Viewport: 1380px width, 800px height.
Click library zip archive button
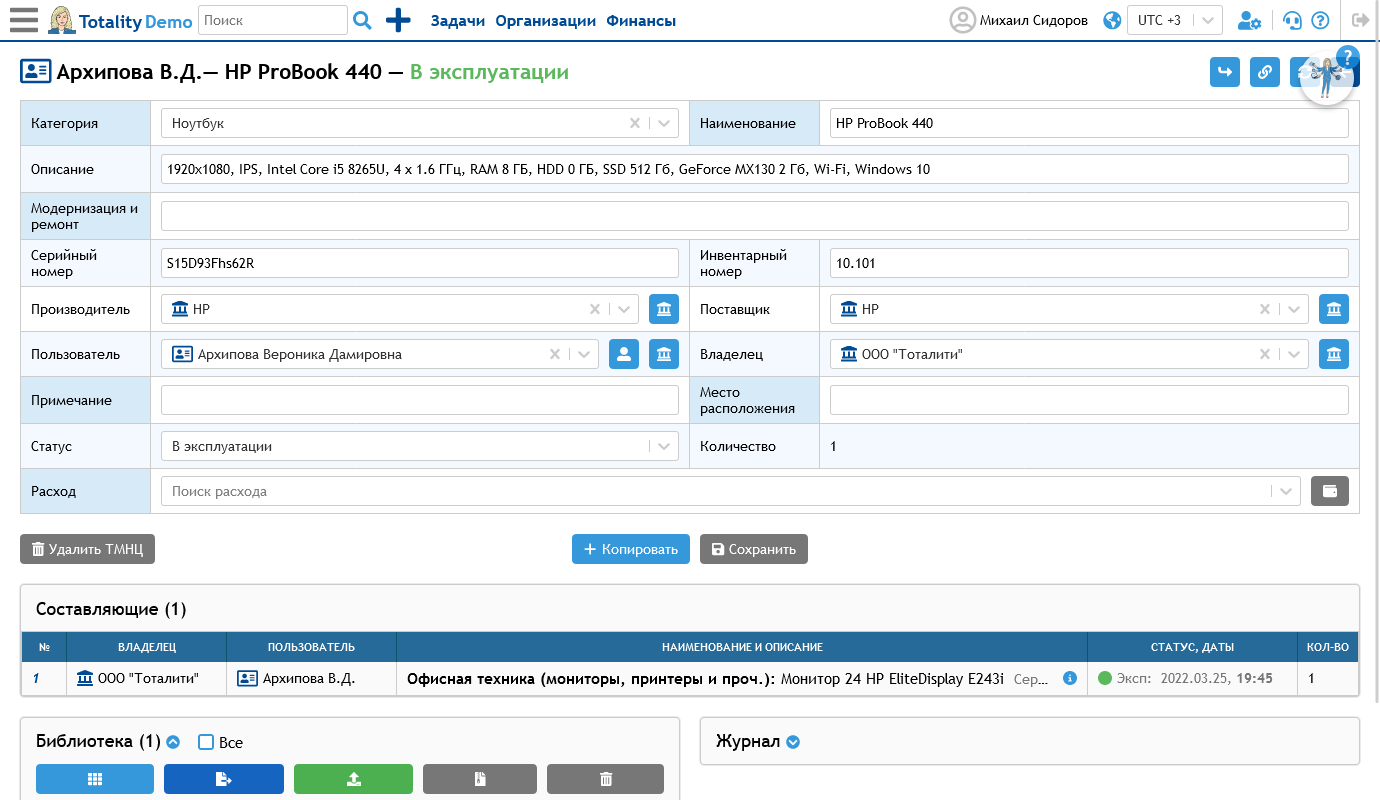click(x=480, y=779)
